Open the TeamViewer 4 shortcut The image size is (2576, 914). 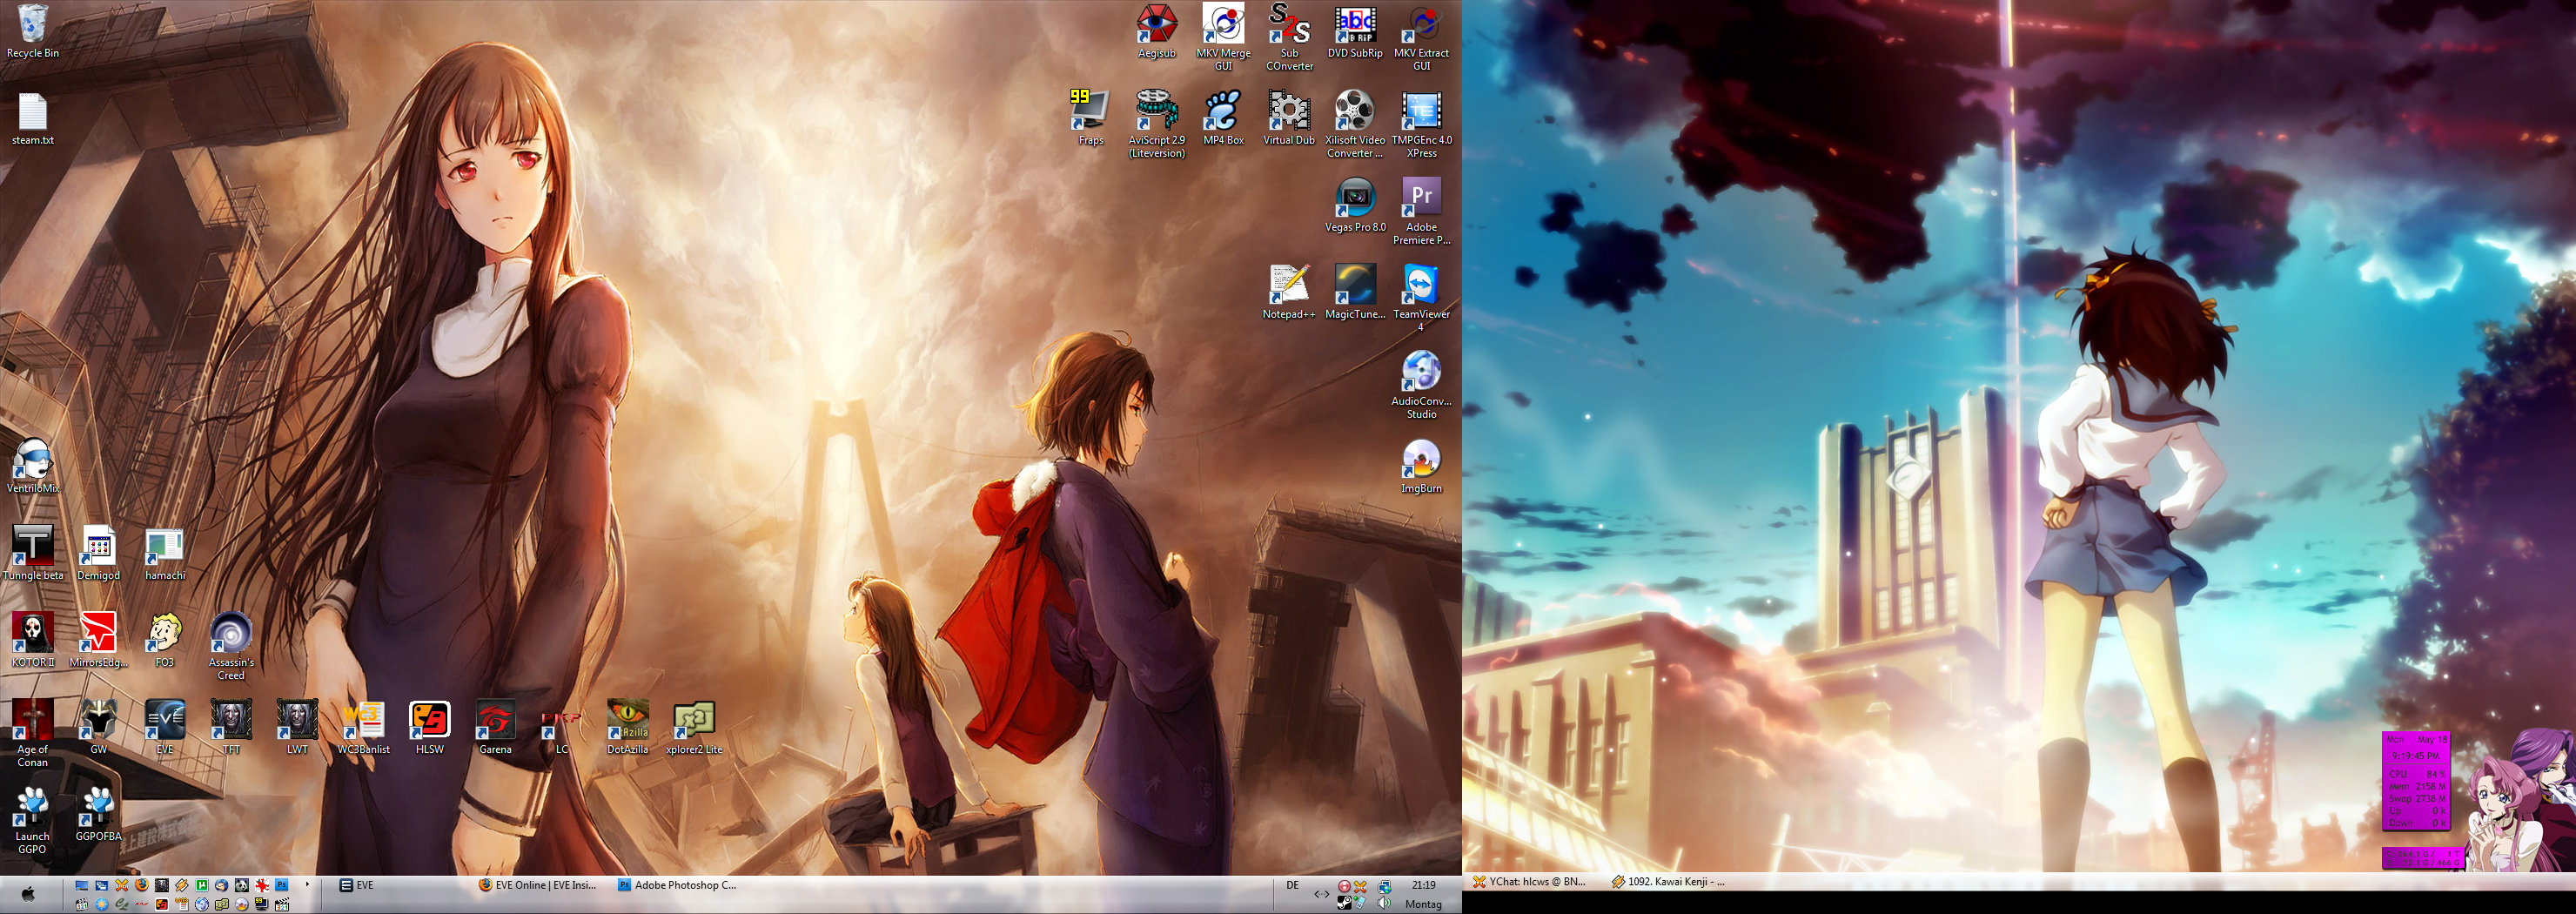coord(1420,286)
